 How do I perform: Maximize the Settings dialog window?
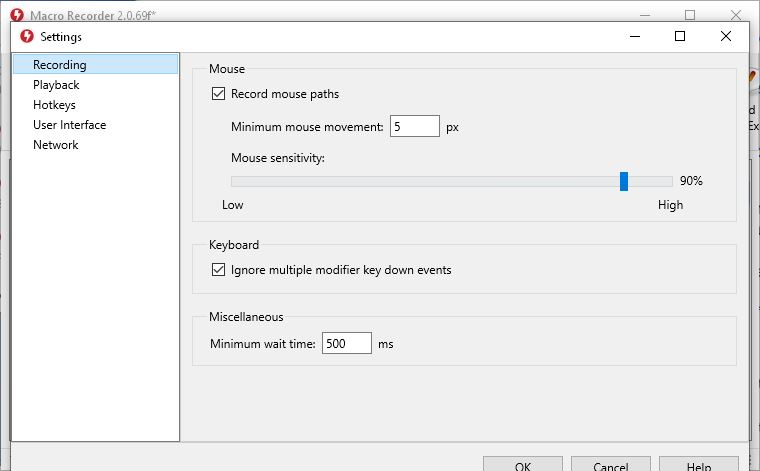pyautogui.click(x=680, y=36)
